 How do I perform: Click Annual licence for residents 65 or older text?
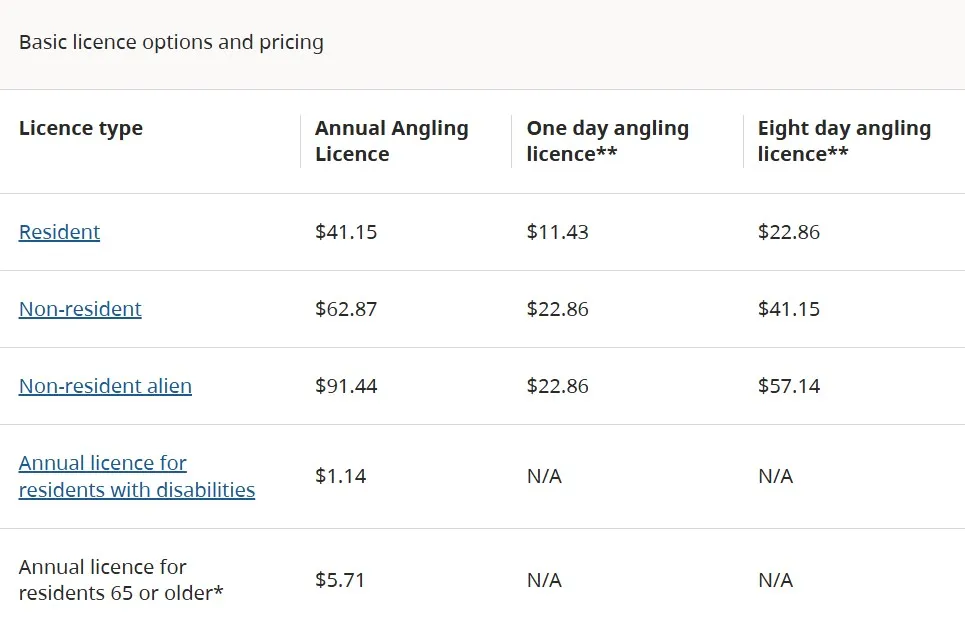121,580
